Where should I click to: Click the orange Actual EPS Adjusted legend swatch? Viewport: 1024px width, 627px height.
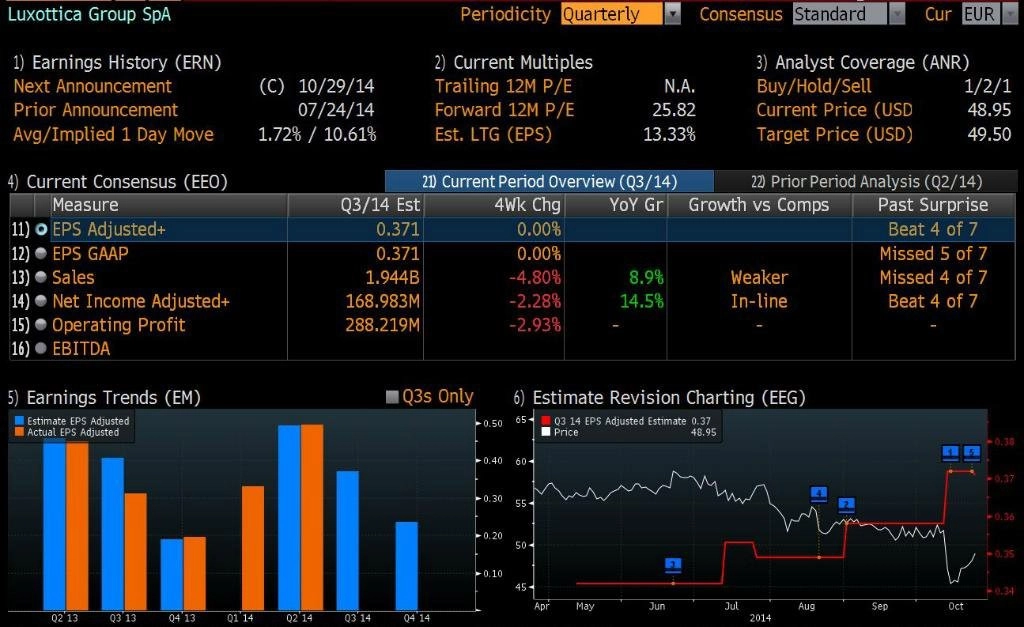click(20, 432)
